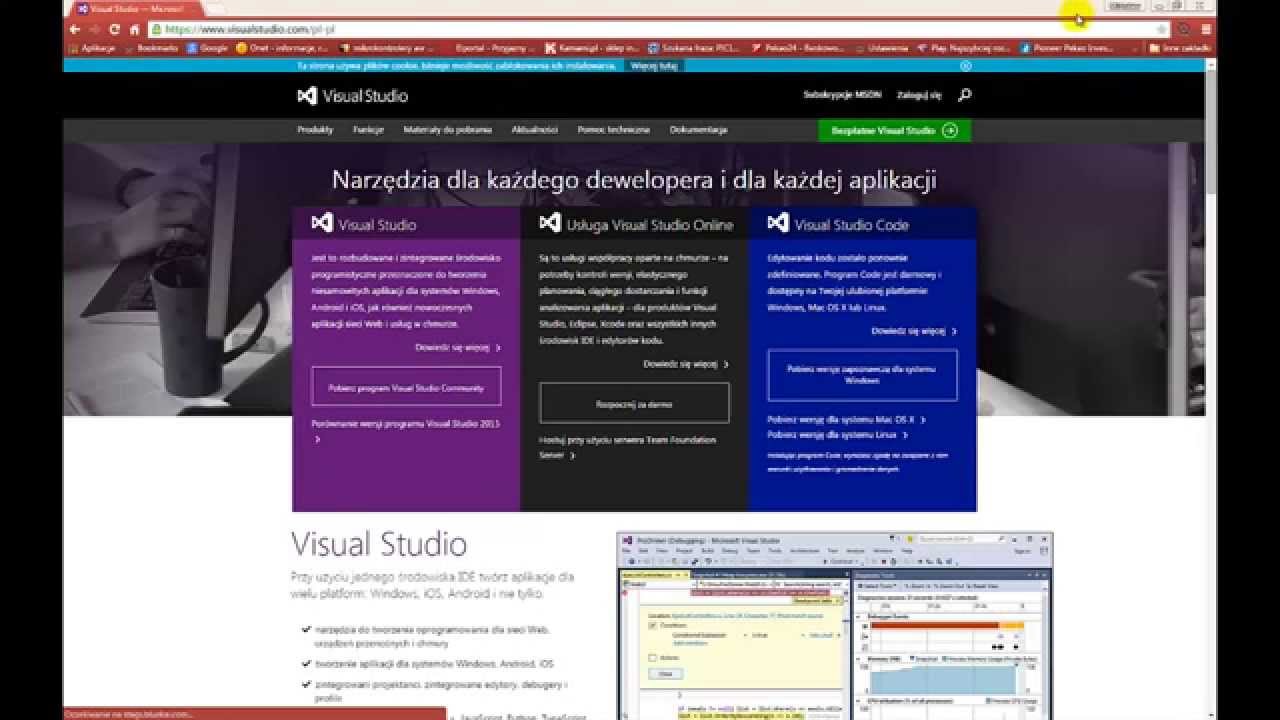Click the Visual Studio logo in the header

(352, 96)
